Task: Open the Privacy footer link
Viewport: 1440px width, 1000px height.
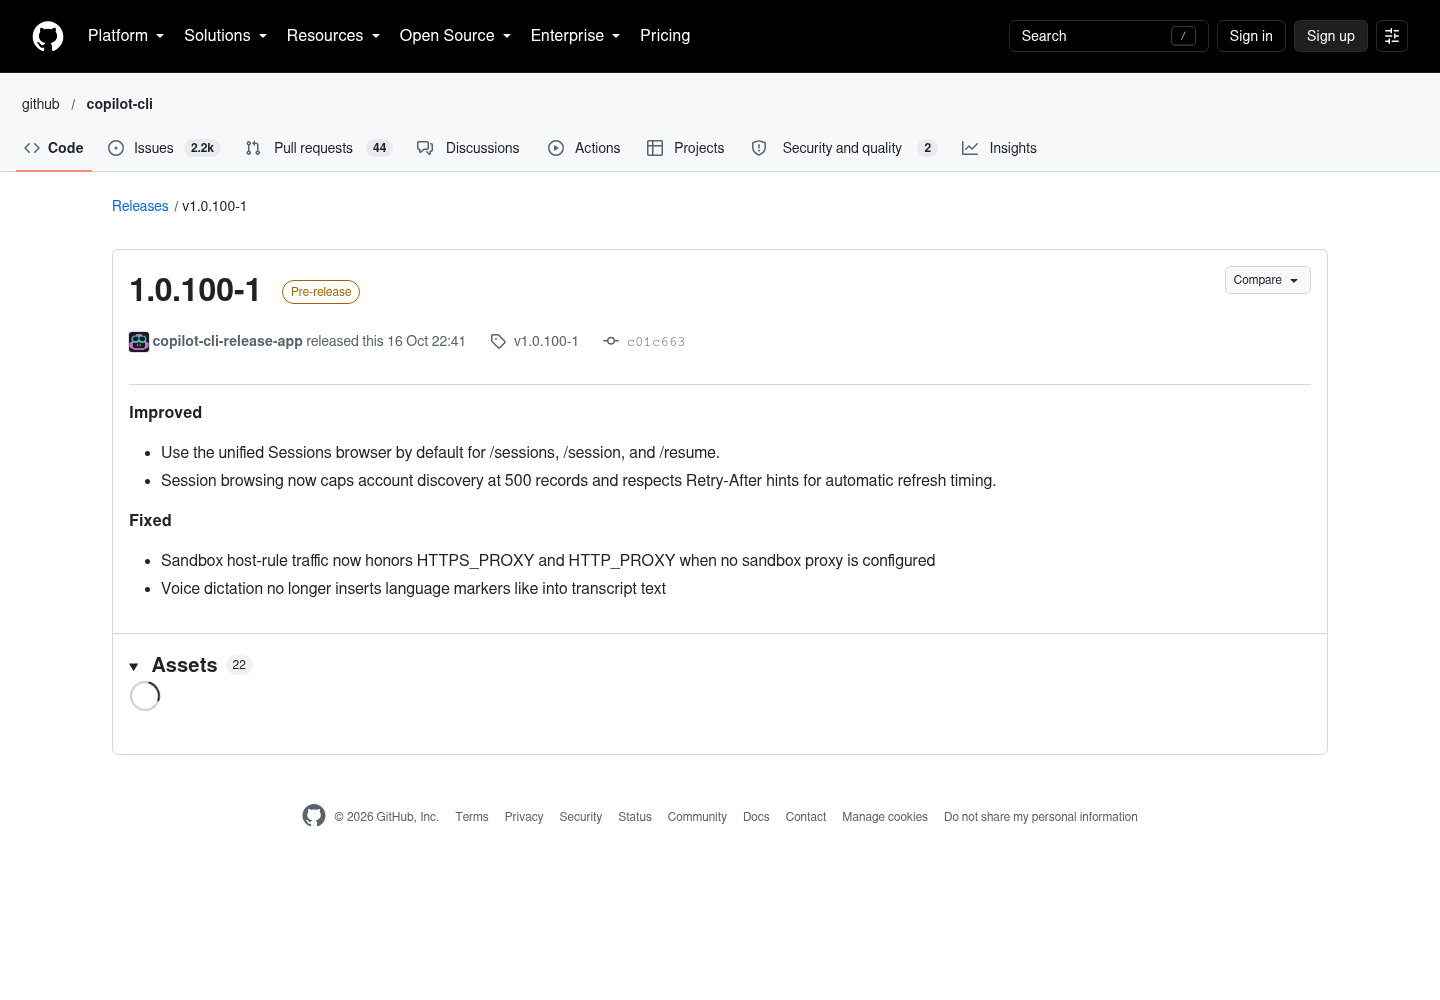Action: click(x=524, y=817)
